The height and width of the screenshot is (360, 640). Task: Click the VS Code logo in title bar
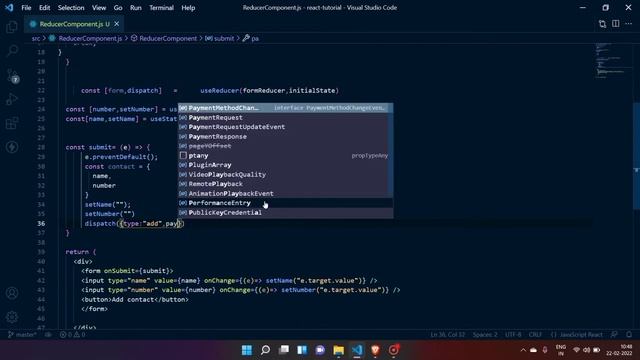pos(9,8)
